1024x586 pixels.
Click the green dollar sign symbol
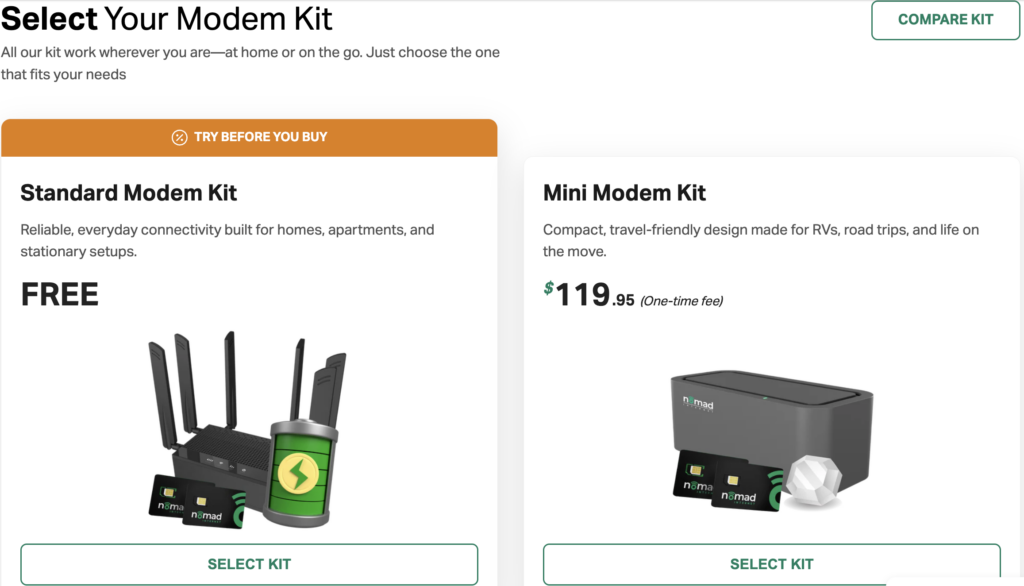click(549, 288)
